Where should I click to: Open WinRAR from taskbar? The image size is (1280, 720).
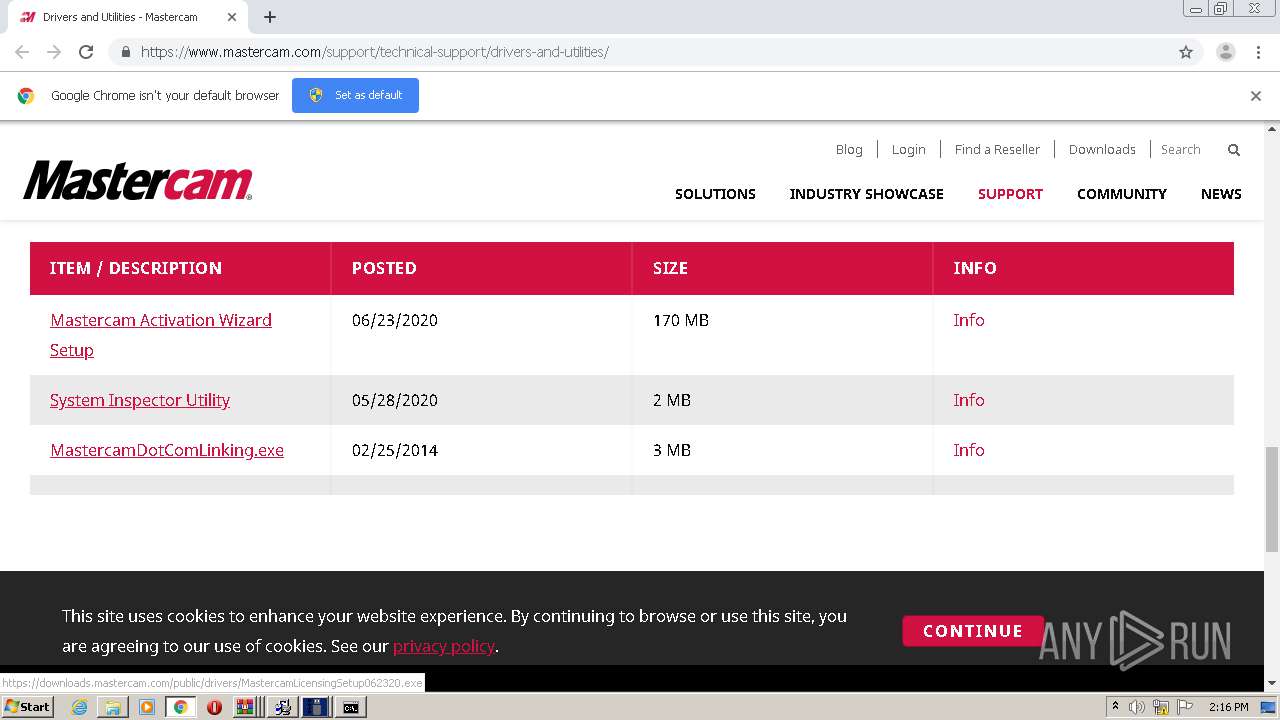tap(246, 707)
